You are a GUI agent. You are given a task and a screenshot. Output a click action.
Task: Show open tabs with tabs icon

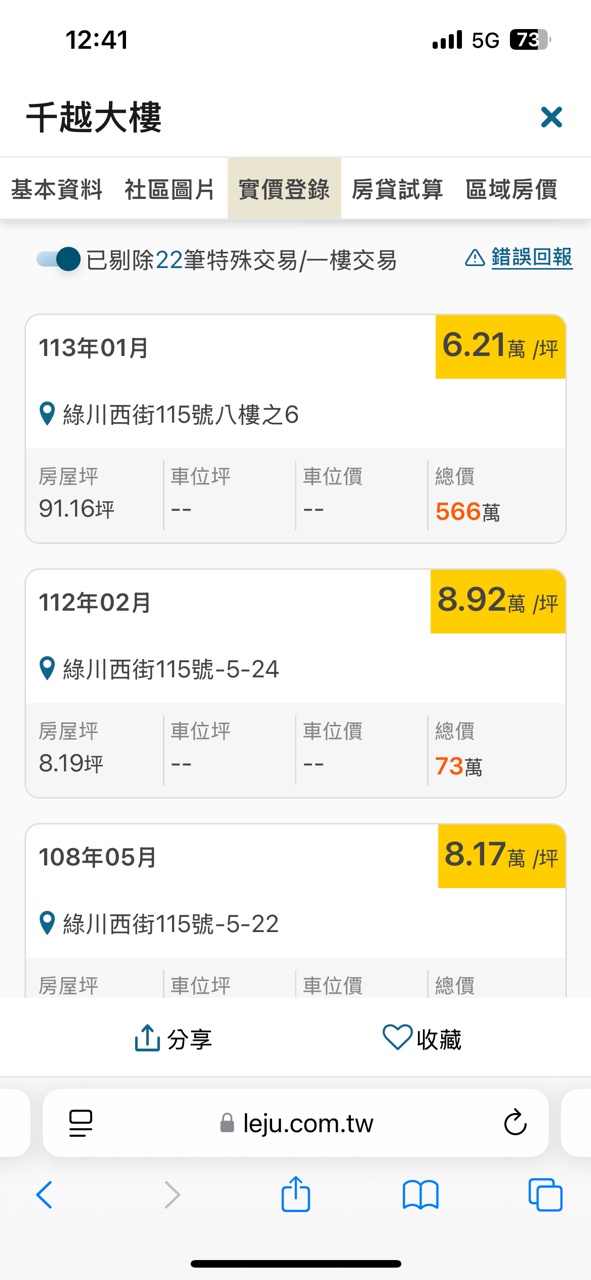(545, 1195)
